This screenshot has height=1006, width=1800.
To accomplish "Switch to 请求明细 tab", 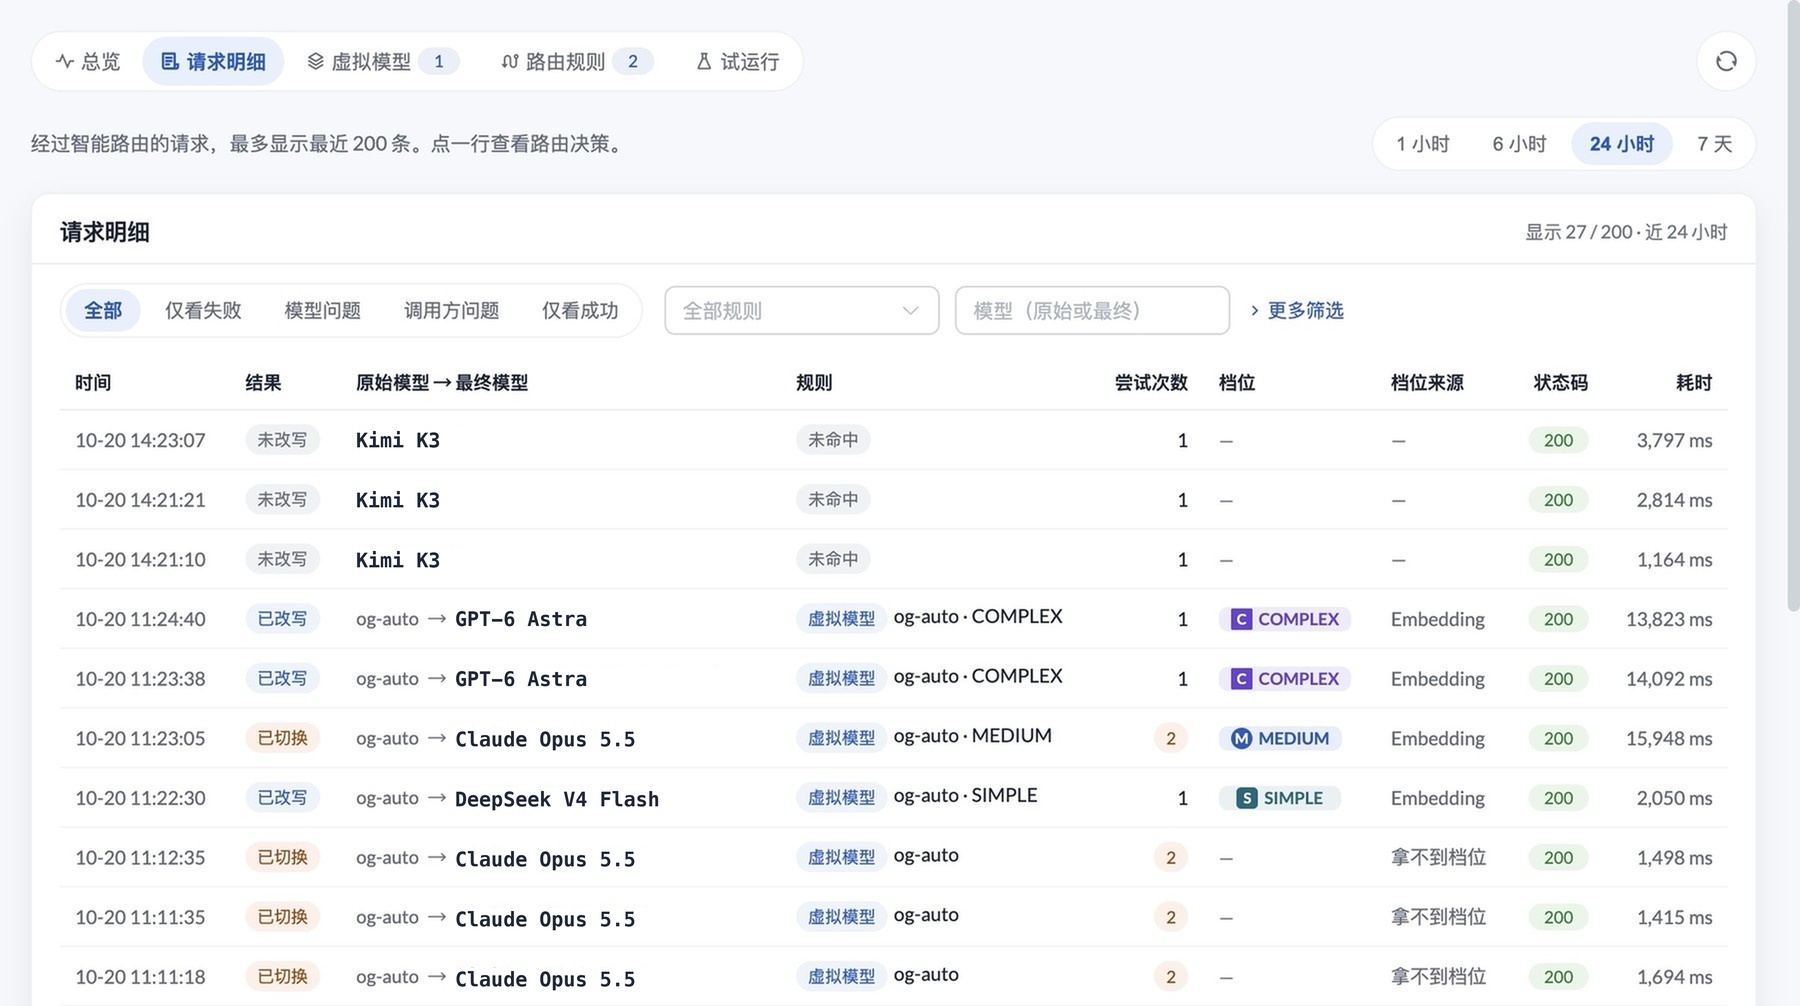I will 213,62.
